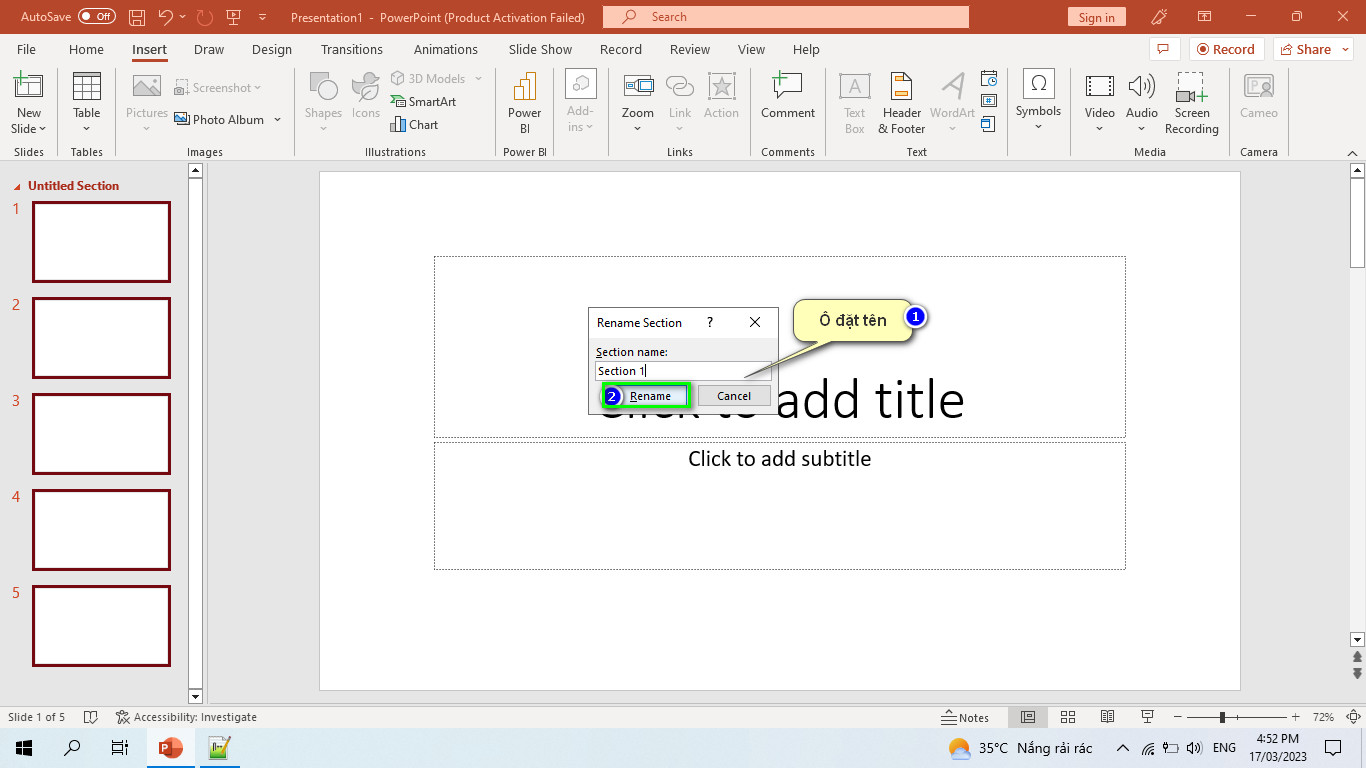The width and height of the screenshot is (1366, 768).
Task: Open Windows Start menu
Action: coord(24,747)
